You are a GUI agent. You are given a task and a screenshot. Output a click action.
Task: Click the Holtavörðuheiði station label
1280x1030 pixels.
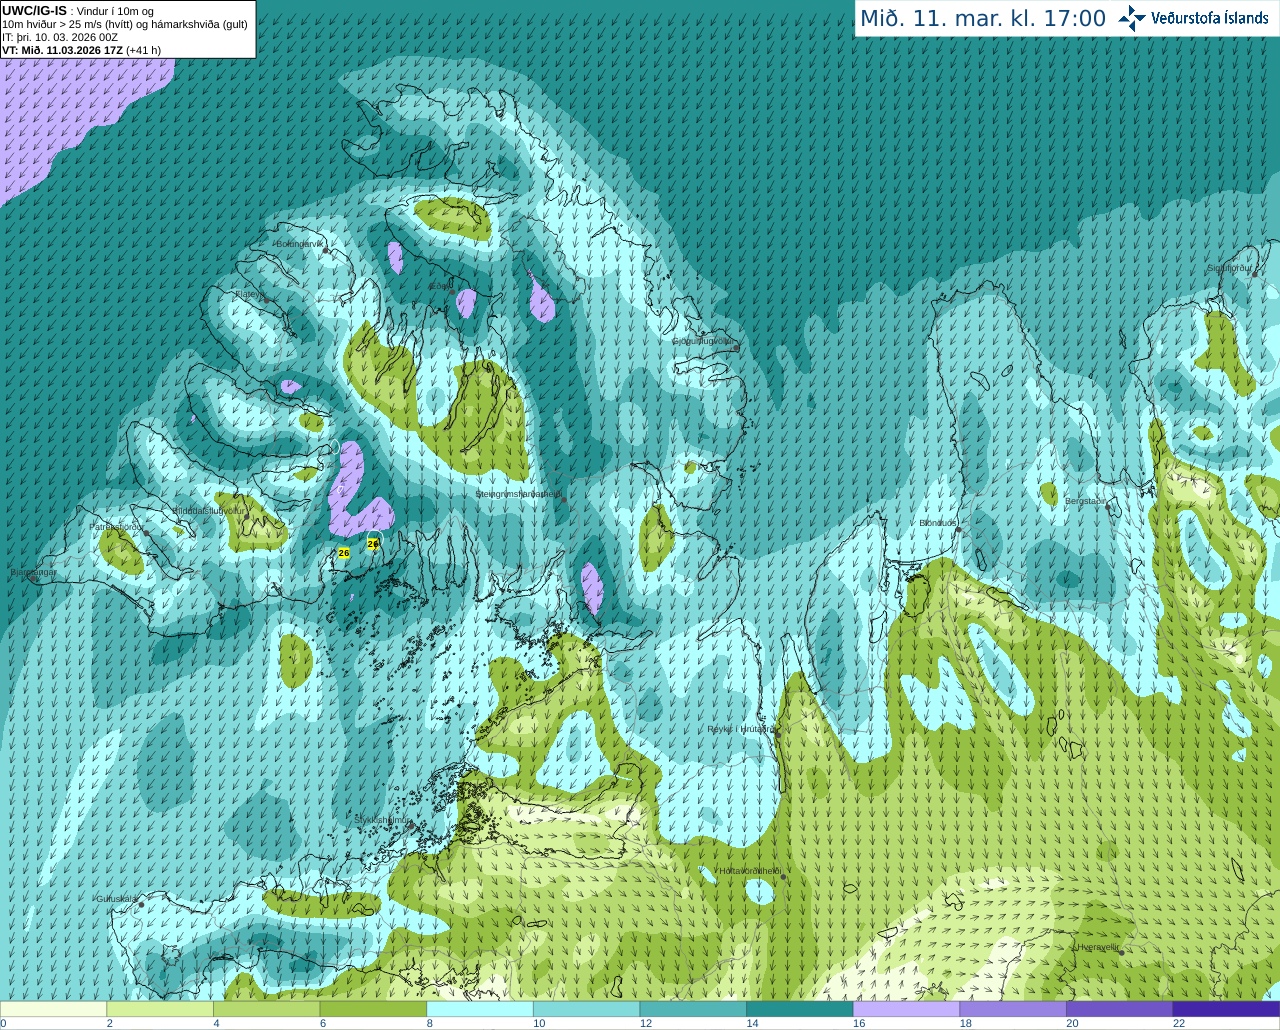(x=749, y=871)
